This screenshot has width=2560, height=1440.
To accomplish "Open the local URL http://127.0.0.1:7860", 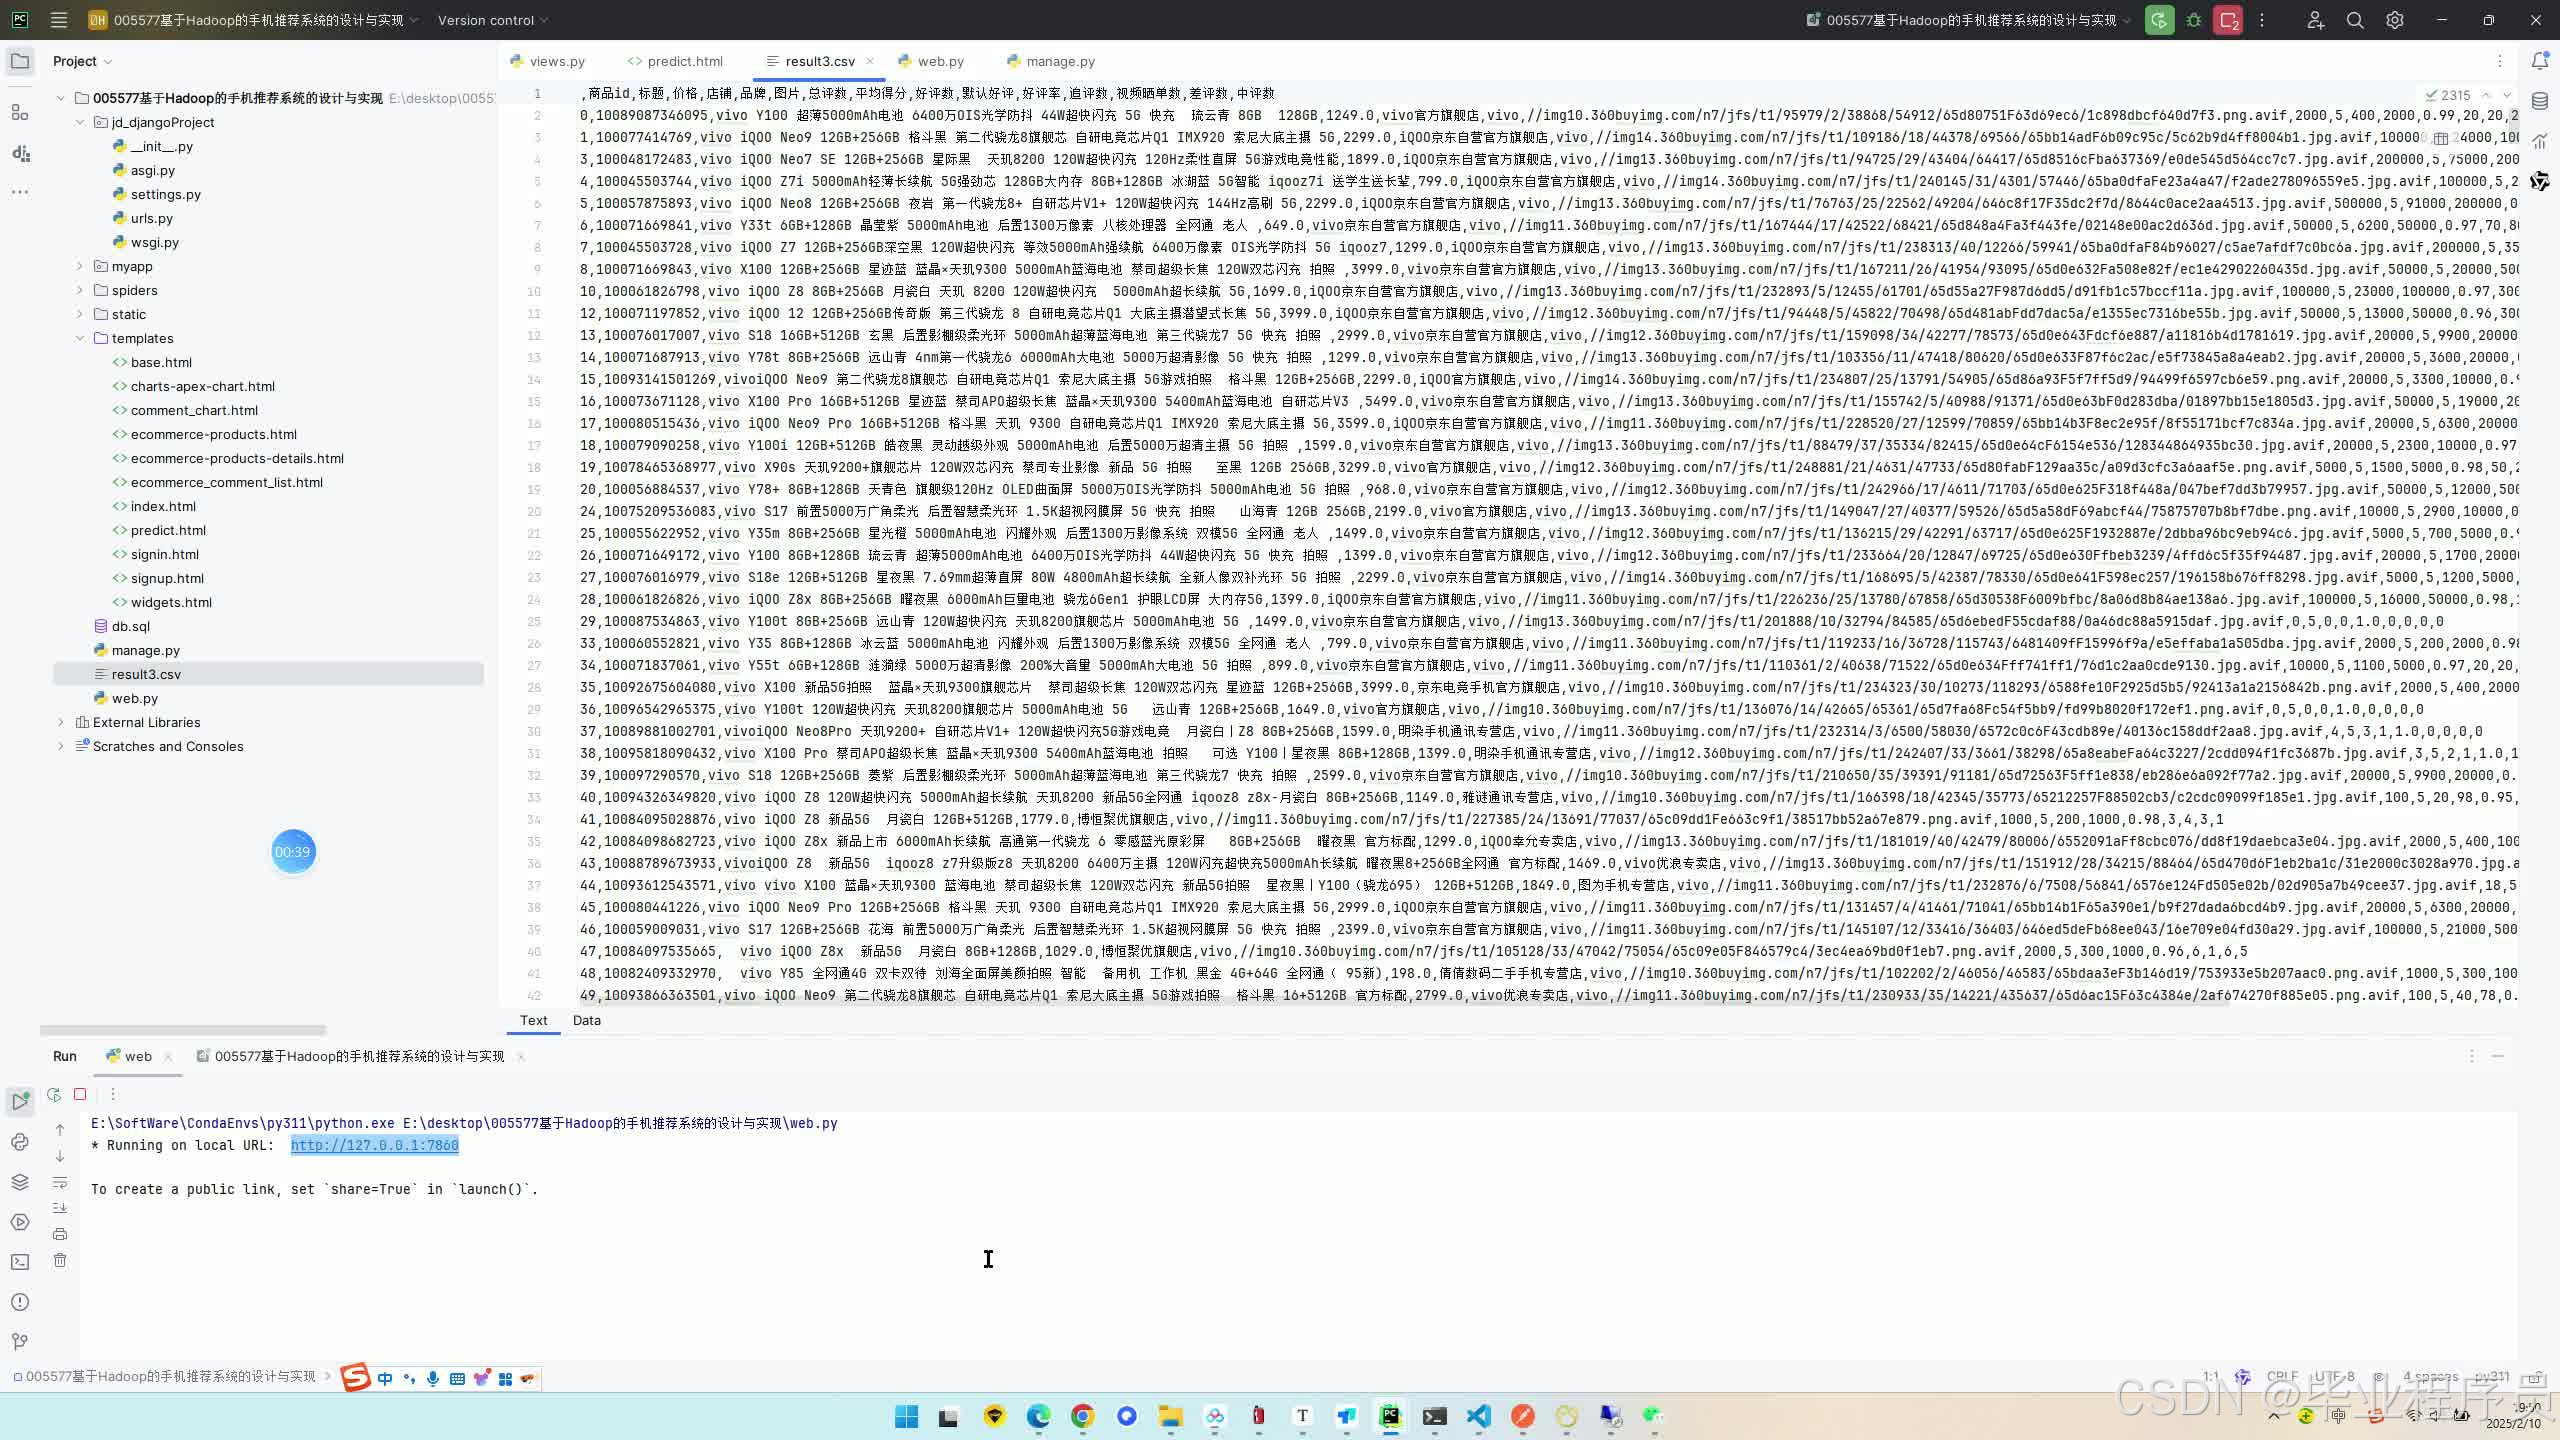I will pos(374,1146).
